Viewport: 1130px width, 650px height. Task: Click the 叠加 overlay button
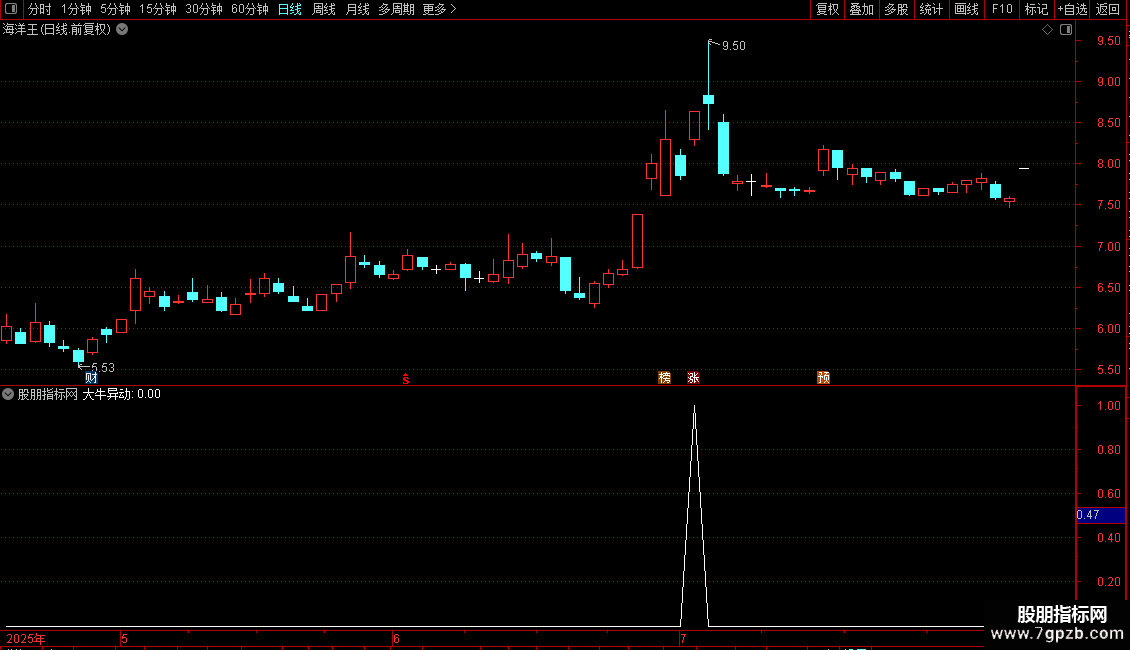861,9
